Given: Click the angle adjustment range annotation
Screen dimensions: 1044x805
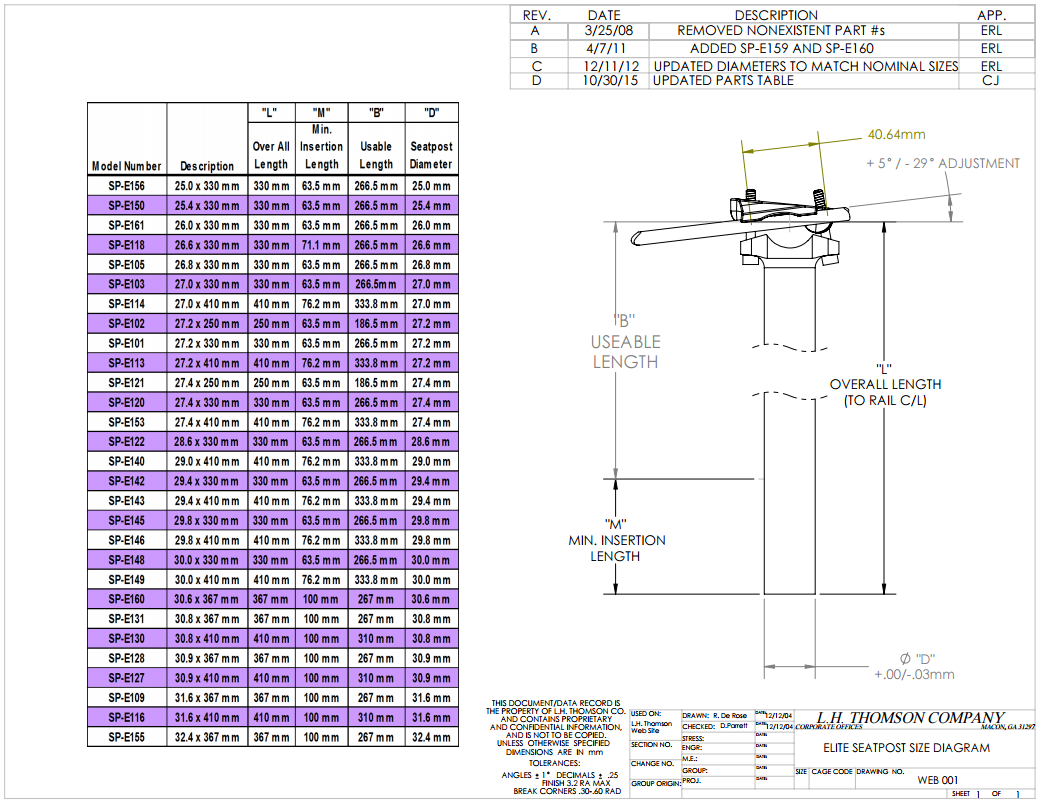Looking at the screenshot, I should [x=943, y=163].
